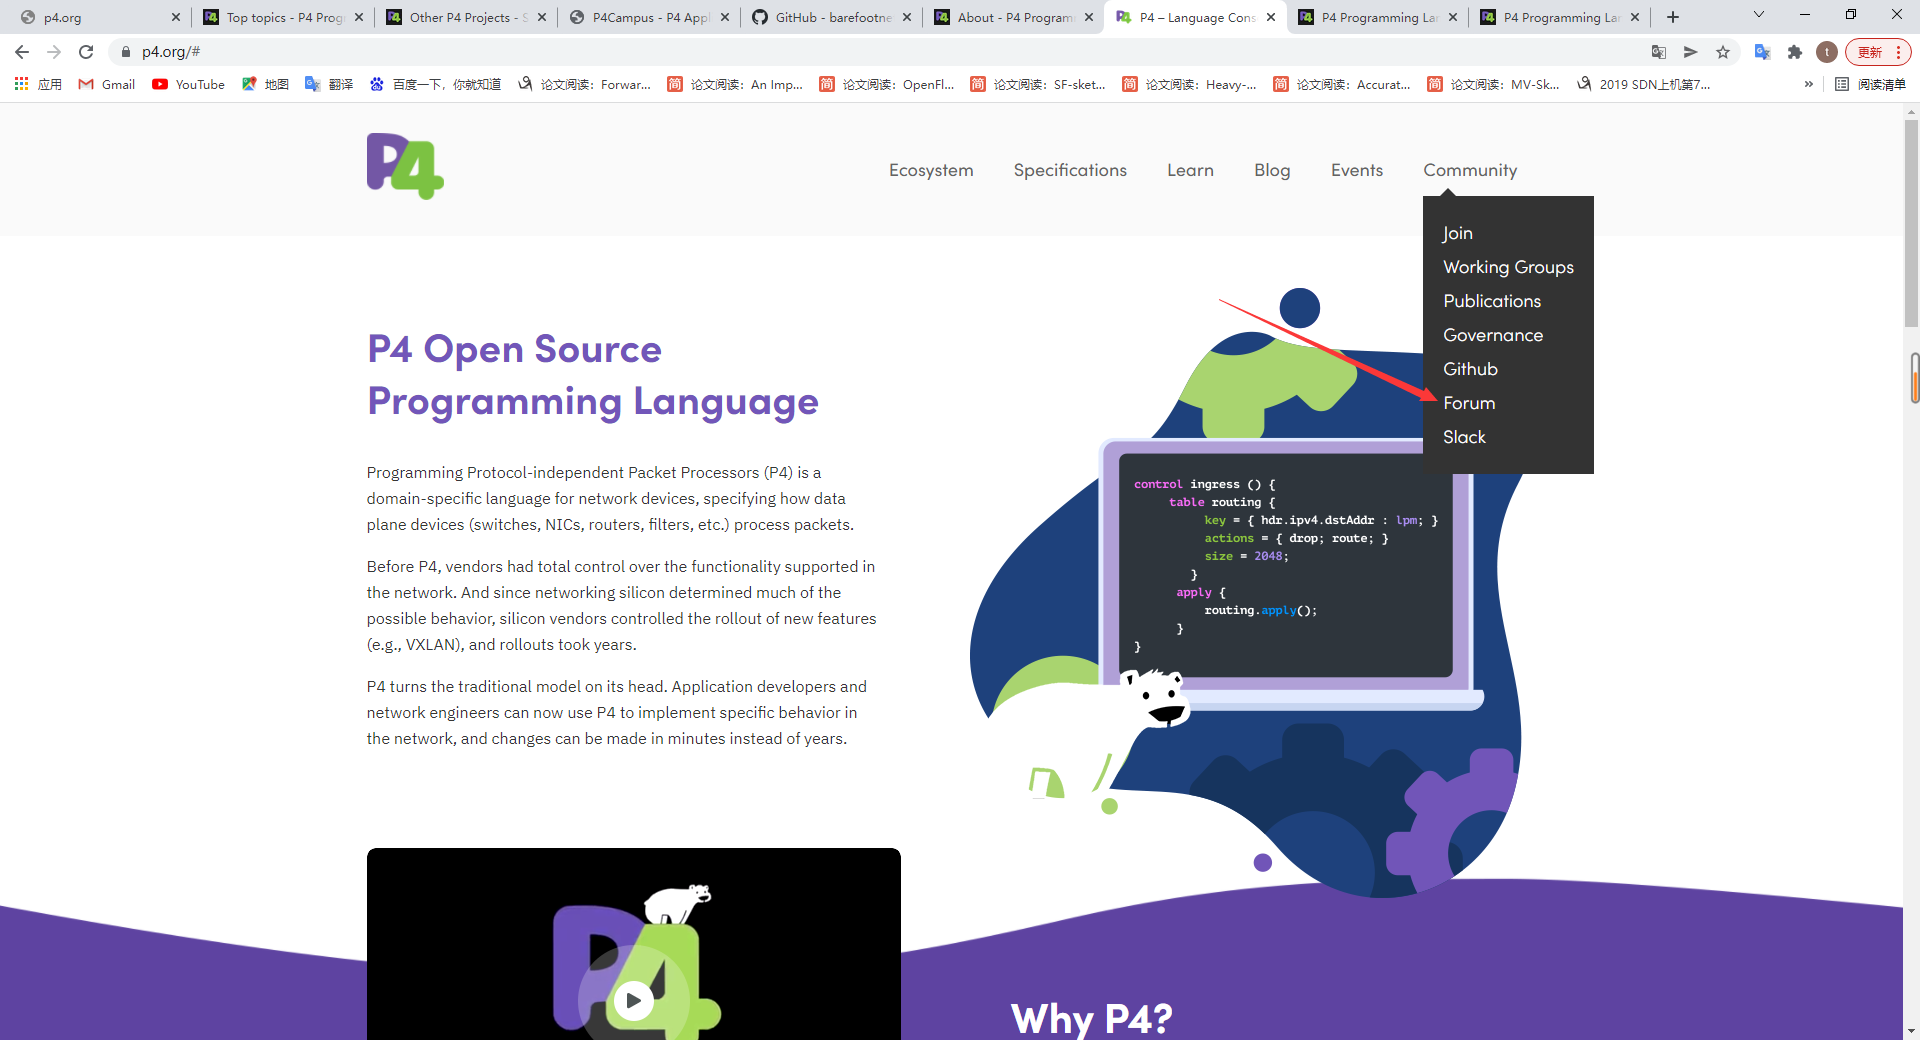Image resolution: width=1920 pixels, height=1040 pixels.
Task: Play the P4 intro video
Action: click(x=633, y=1000)
